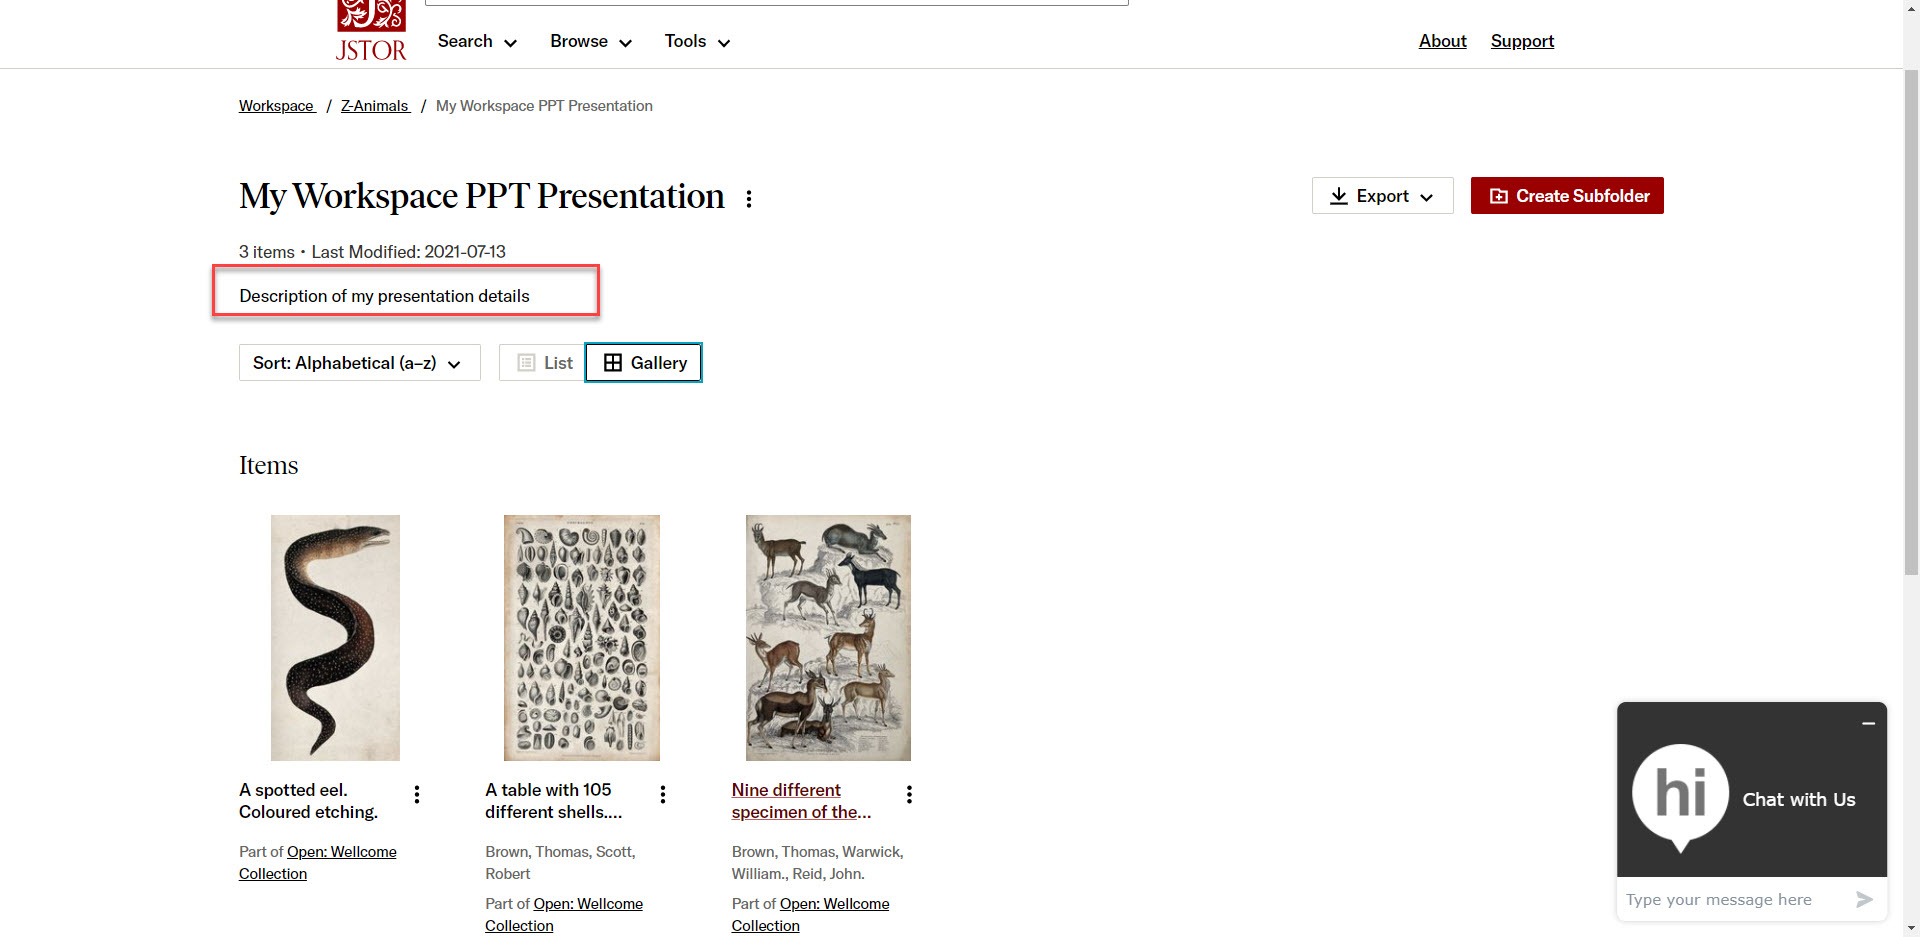Screen dimensions: 1920x937
Task: Click the hi chat bubble icon
Action: coord(1681,795)
